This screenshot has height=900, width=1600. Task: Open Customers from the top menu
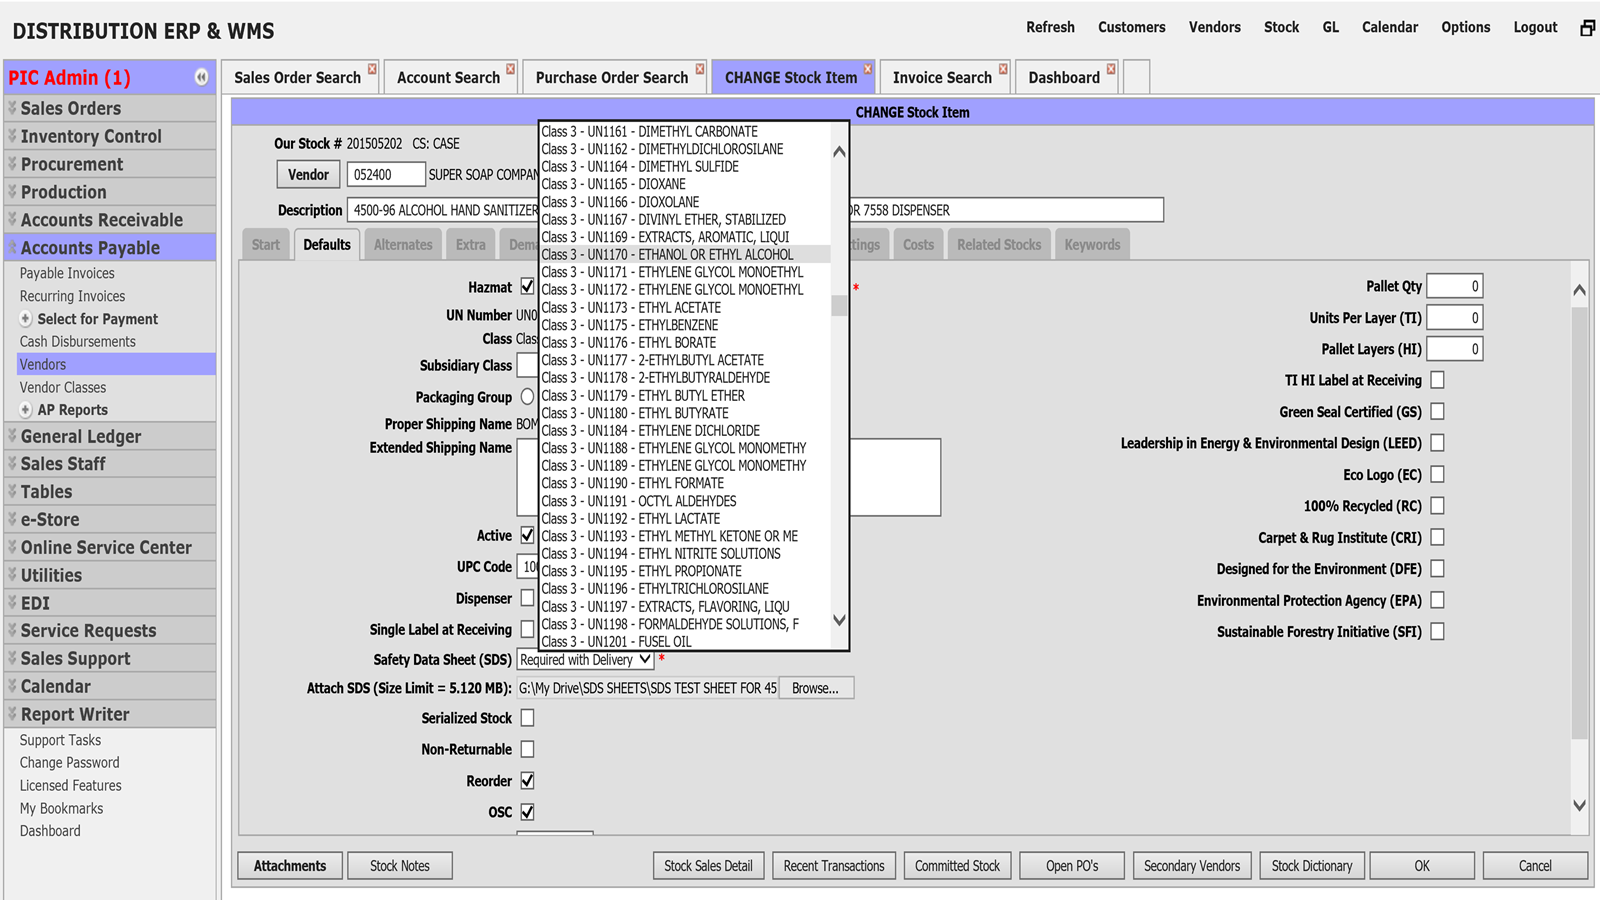coord(1131,28)
